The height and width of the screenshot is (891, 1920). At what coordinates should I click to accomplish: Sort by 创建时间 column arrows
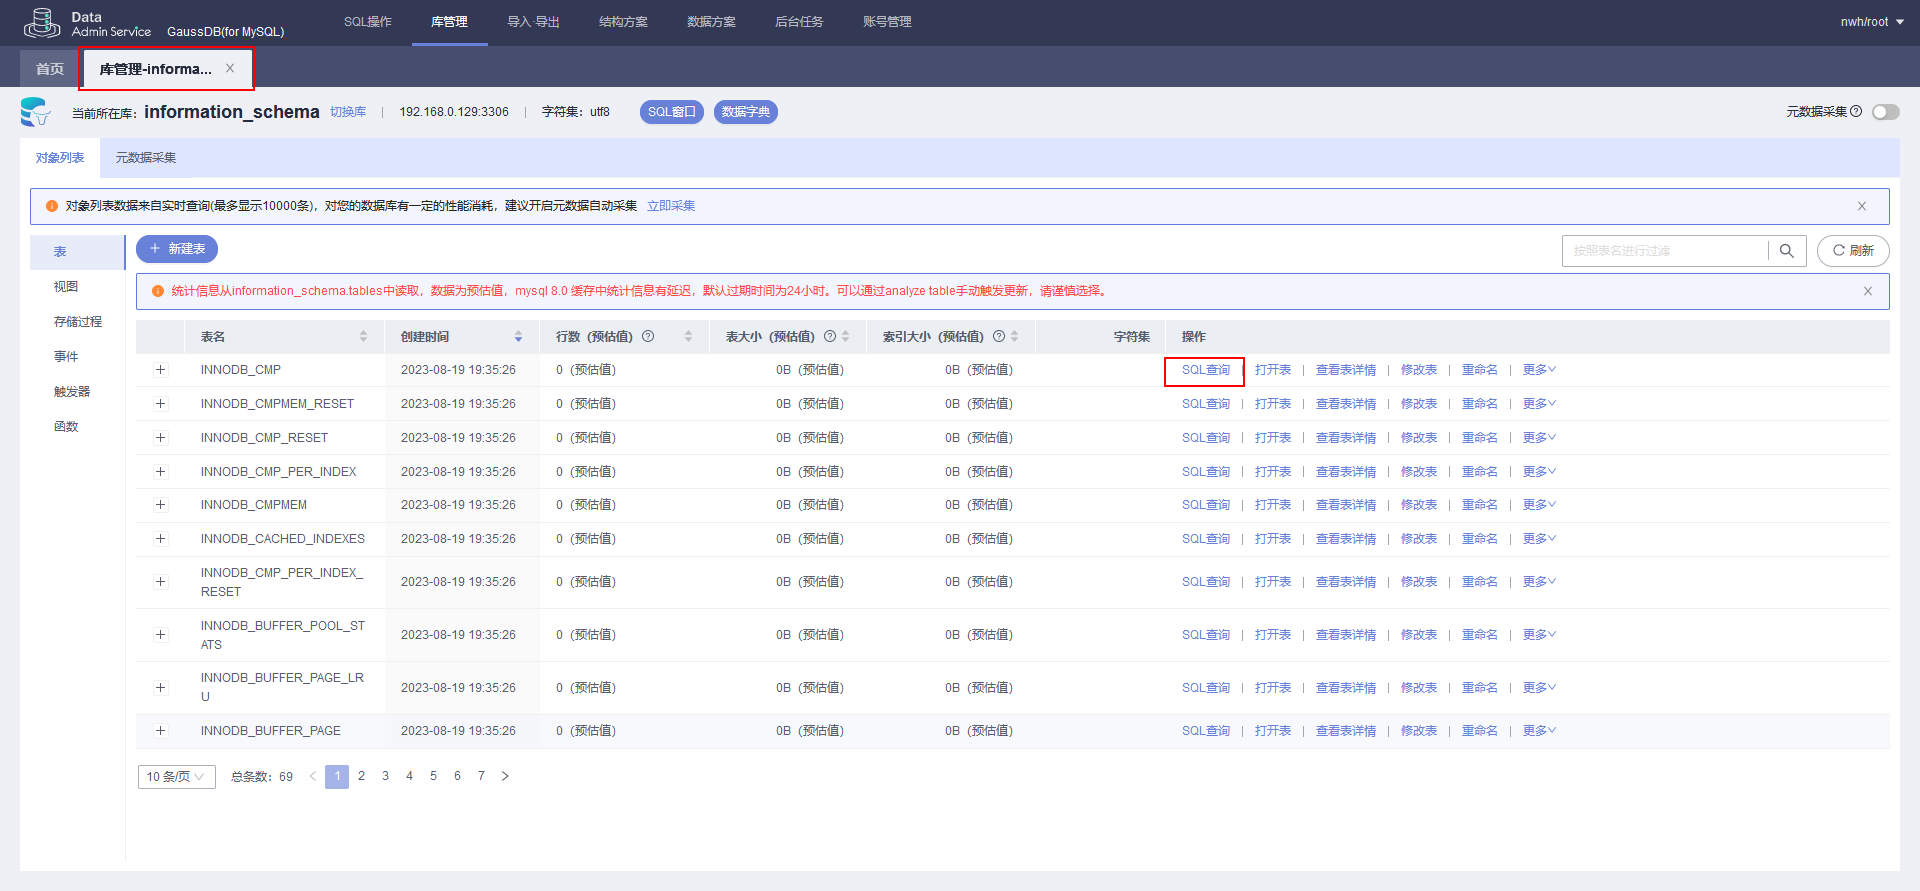518,337
